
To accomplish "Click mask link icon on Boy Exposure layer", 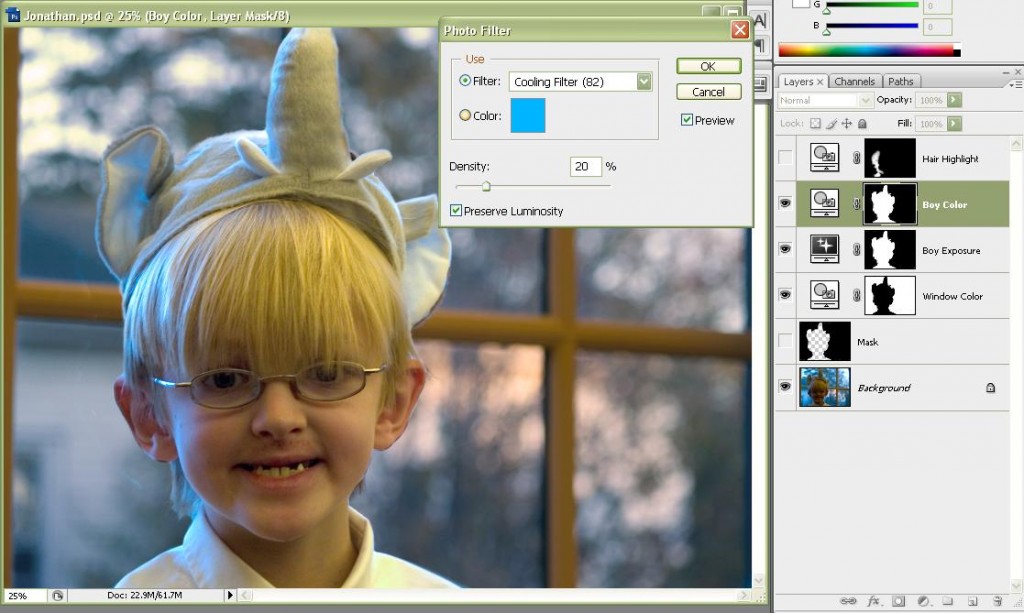I will click(x=856, y=249).
